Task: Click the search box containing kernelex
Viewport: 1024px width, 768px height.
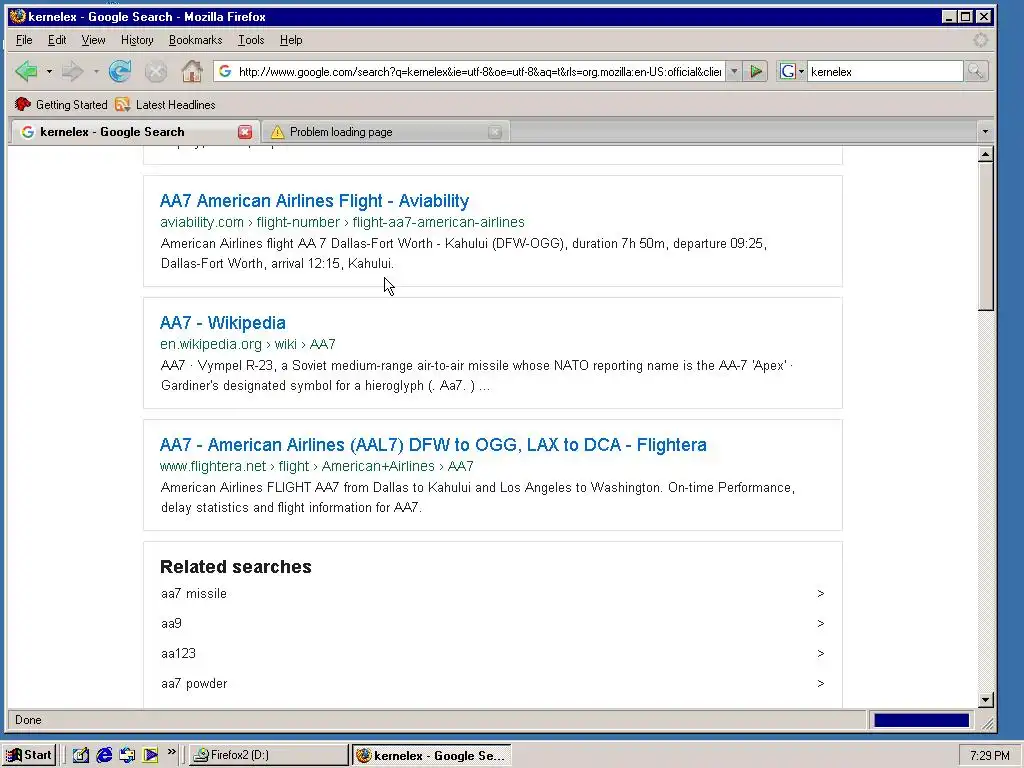Action: 885,71
